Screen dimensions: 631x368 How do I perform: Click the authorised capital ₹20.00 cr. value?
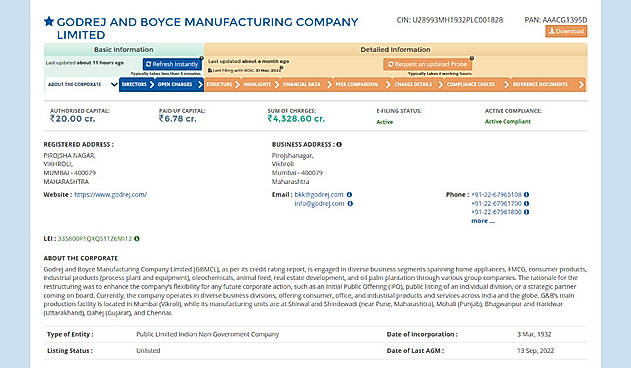tap(73, 119)
